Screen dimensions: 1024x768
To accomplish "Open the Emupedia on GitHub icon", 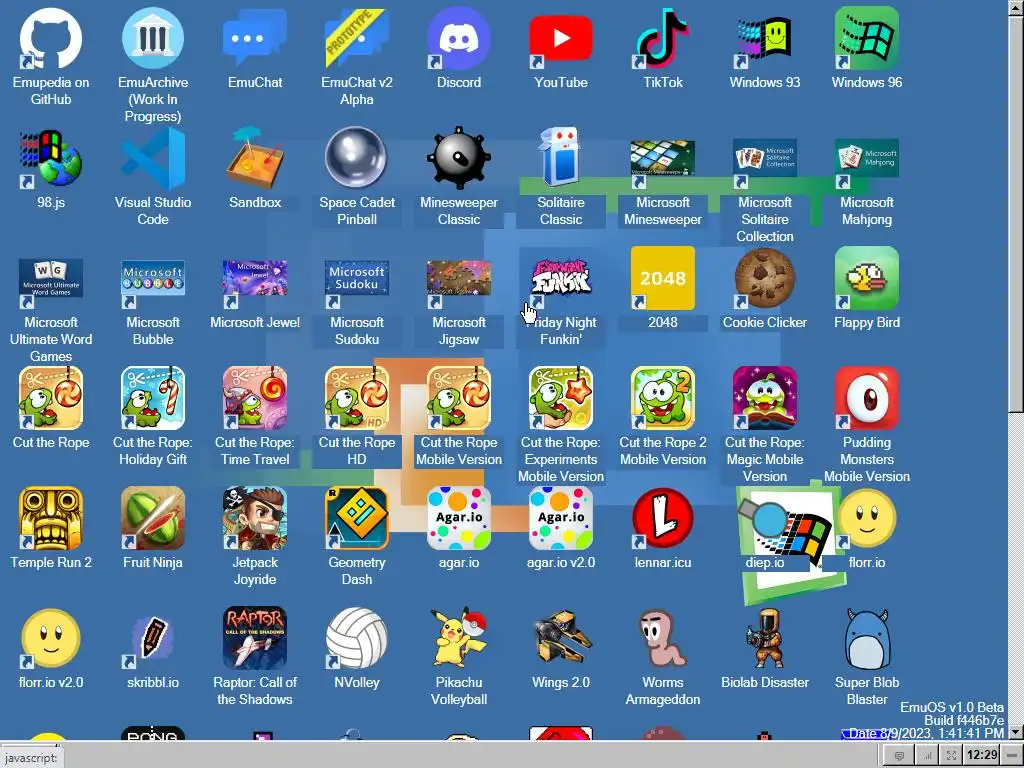I will [51, 38].
